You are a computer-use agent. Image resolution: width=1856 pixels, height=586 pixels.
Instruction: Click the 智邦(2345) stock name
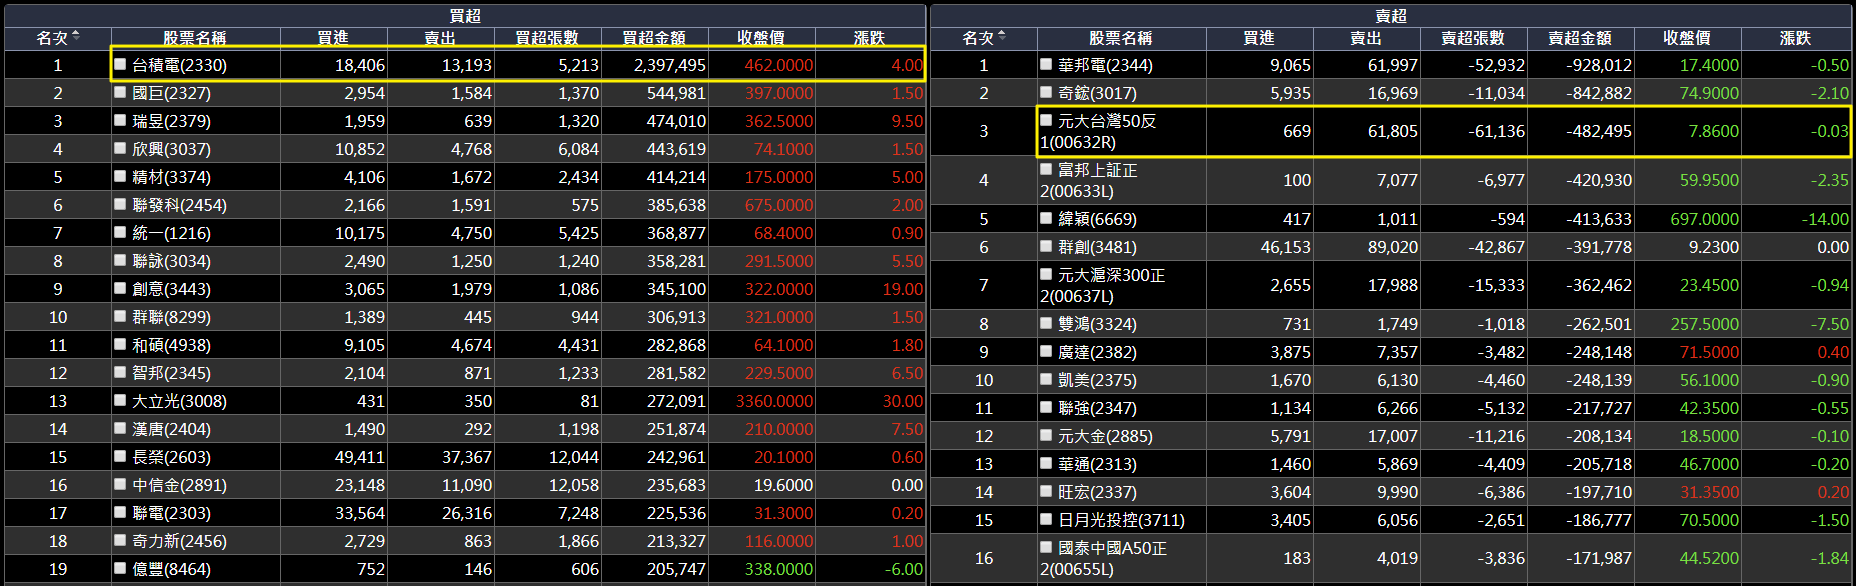pyautogui.click(x=171, y=373)
